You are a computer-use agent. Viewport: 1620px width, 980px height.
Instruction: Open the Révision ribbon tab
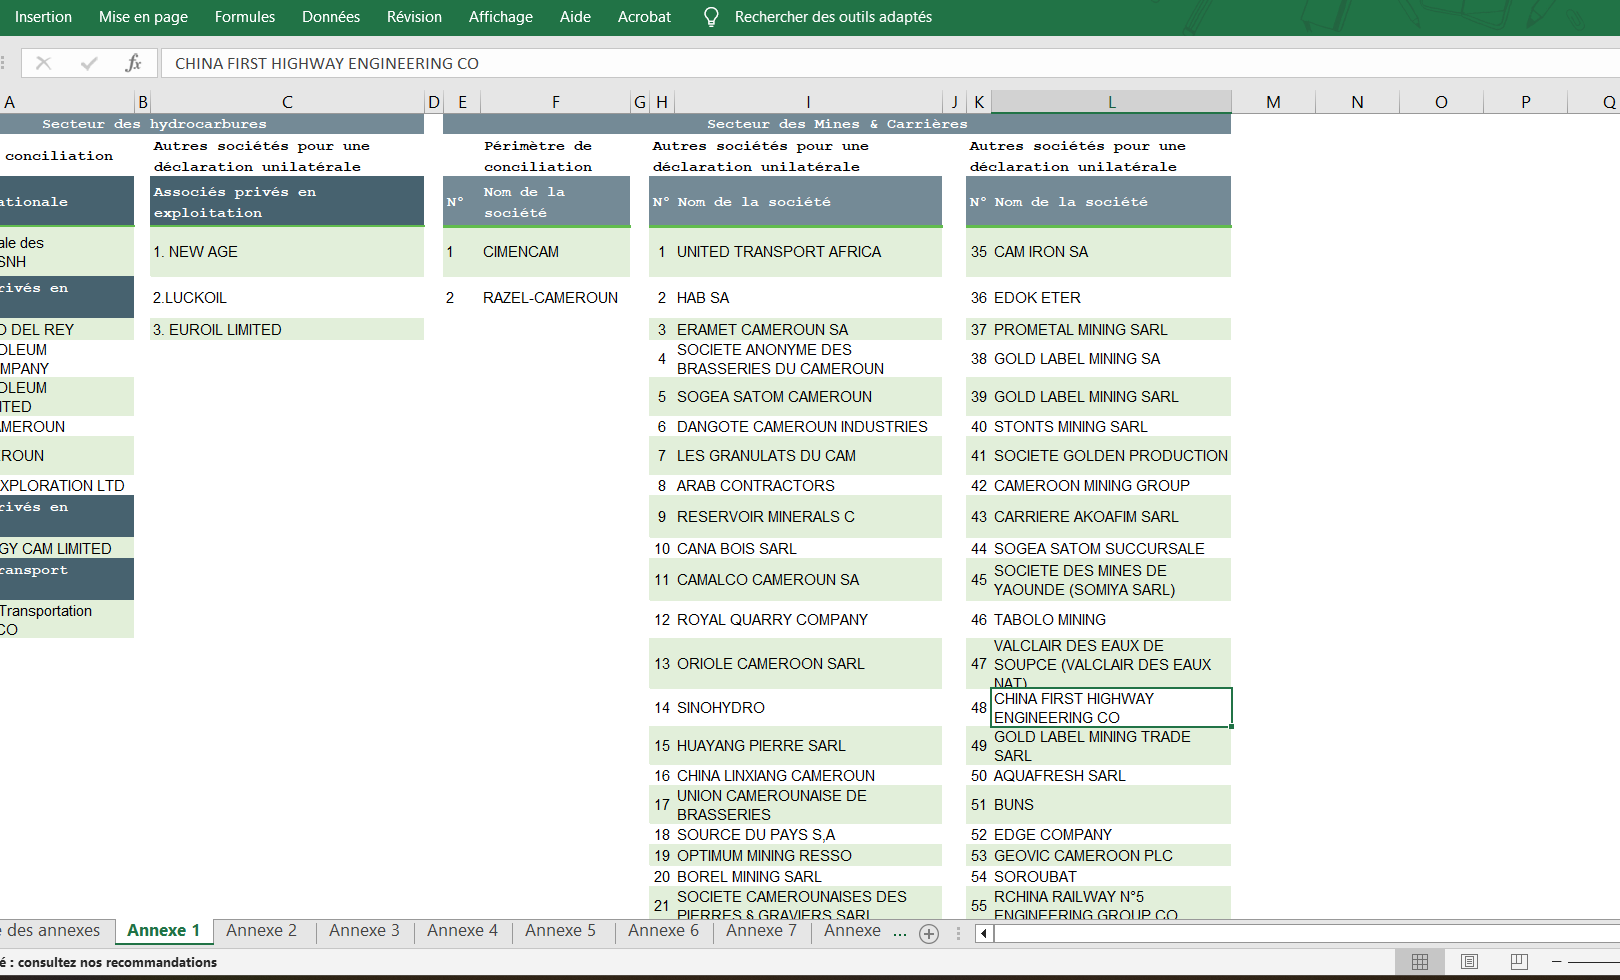[414, 17]
